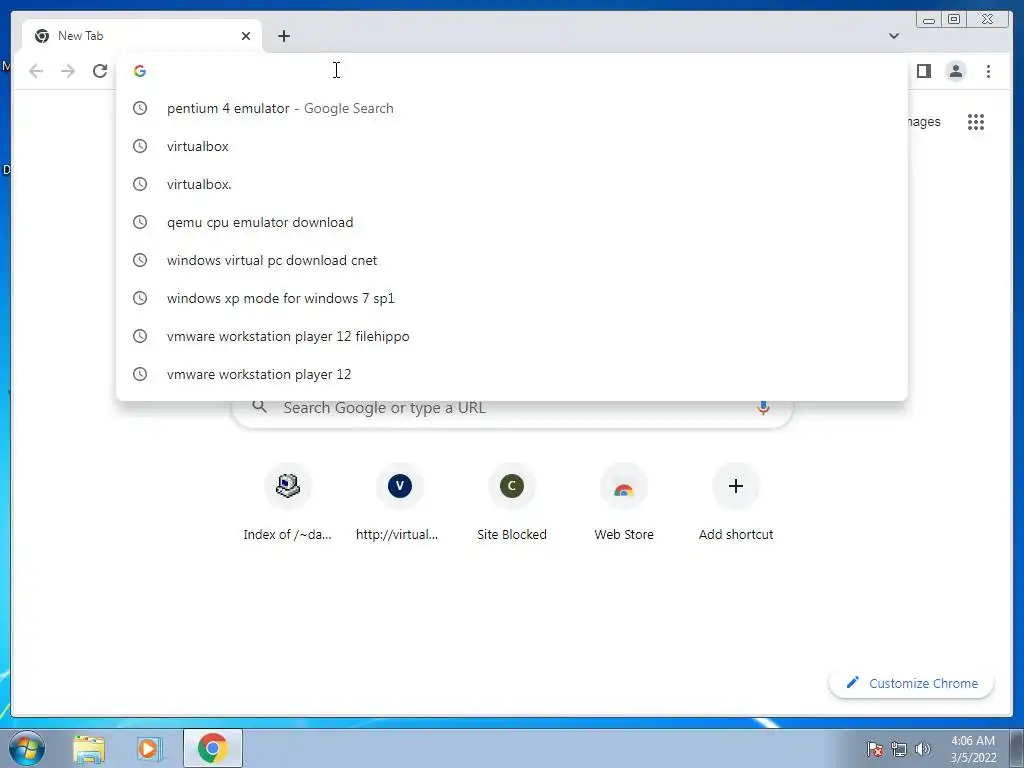Screen dimensions: 1024x768
Task: Open the Site Blocked shortcut tile
Action: point(511,503)
